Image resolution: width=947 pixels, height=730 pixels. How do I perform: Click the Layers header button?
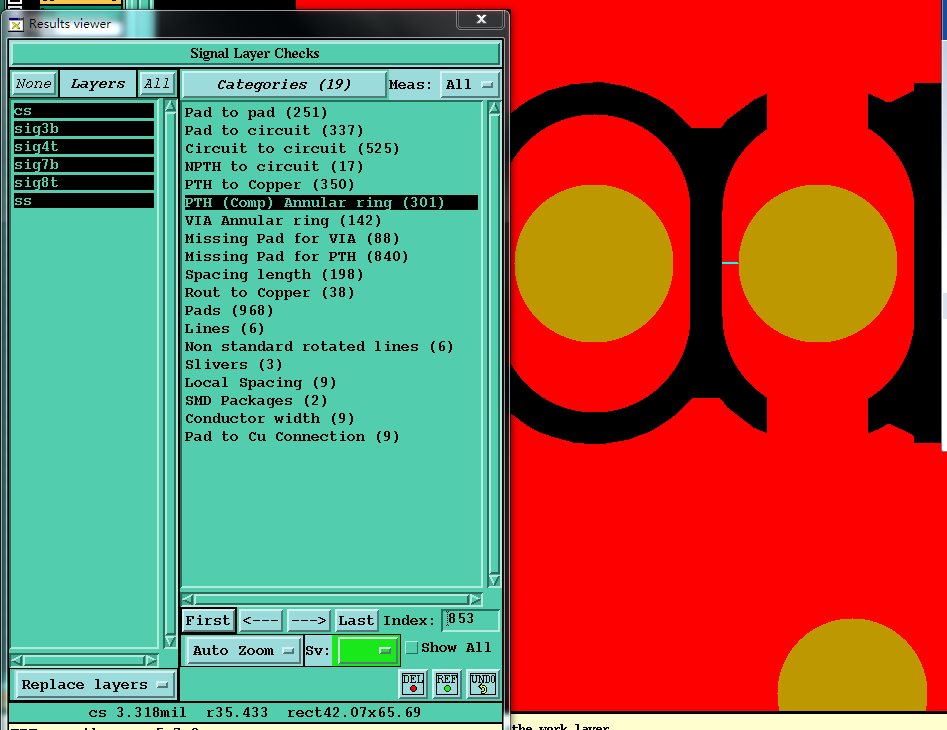click(98, 83)
